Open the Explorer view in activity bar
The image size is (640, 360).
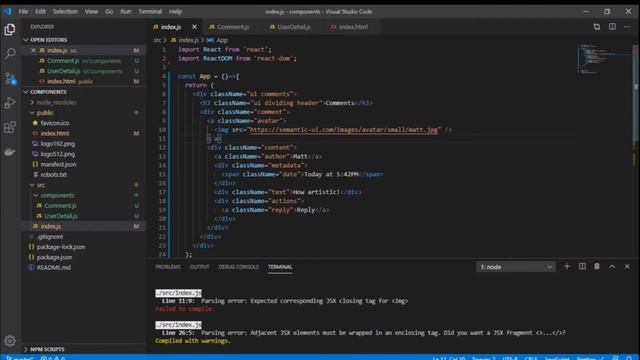[x=10, y=29]
